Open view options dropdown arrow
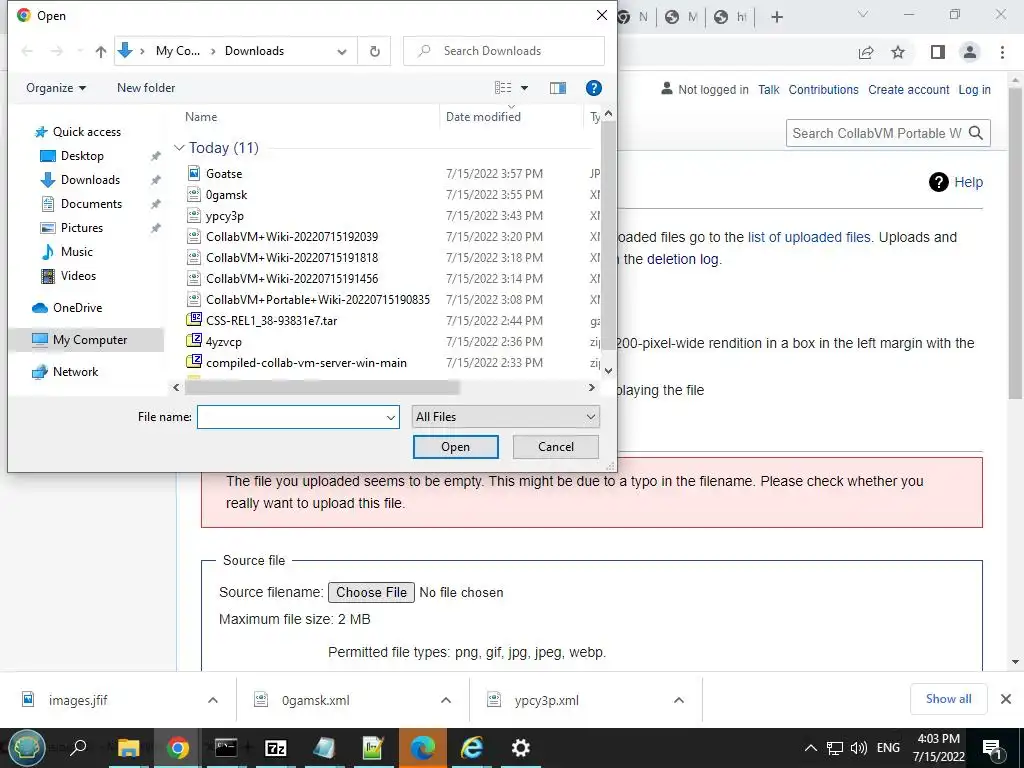The image size is (1024, 768). tap(524, 88)
